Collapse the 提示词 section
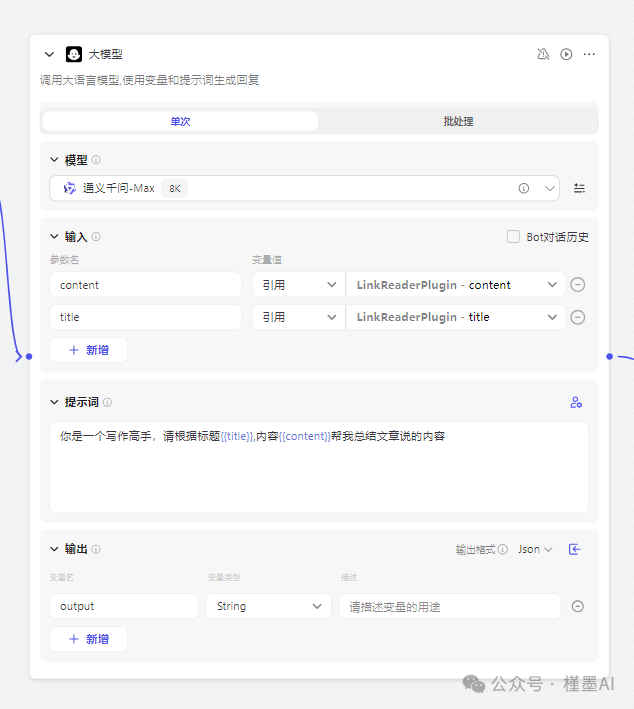Screen dimensions: 634x709 pyautogui.click(x=54, y=402)
